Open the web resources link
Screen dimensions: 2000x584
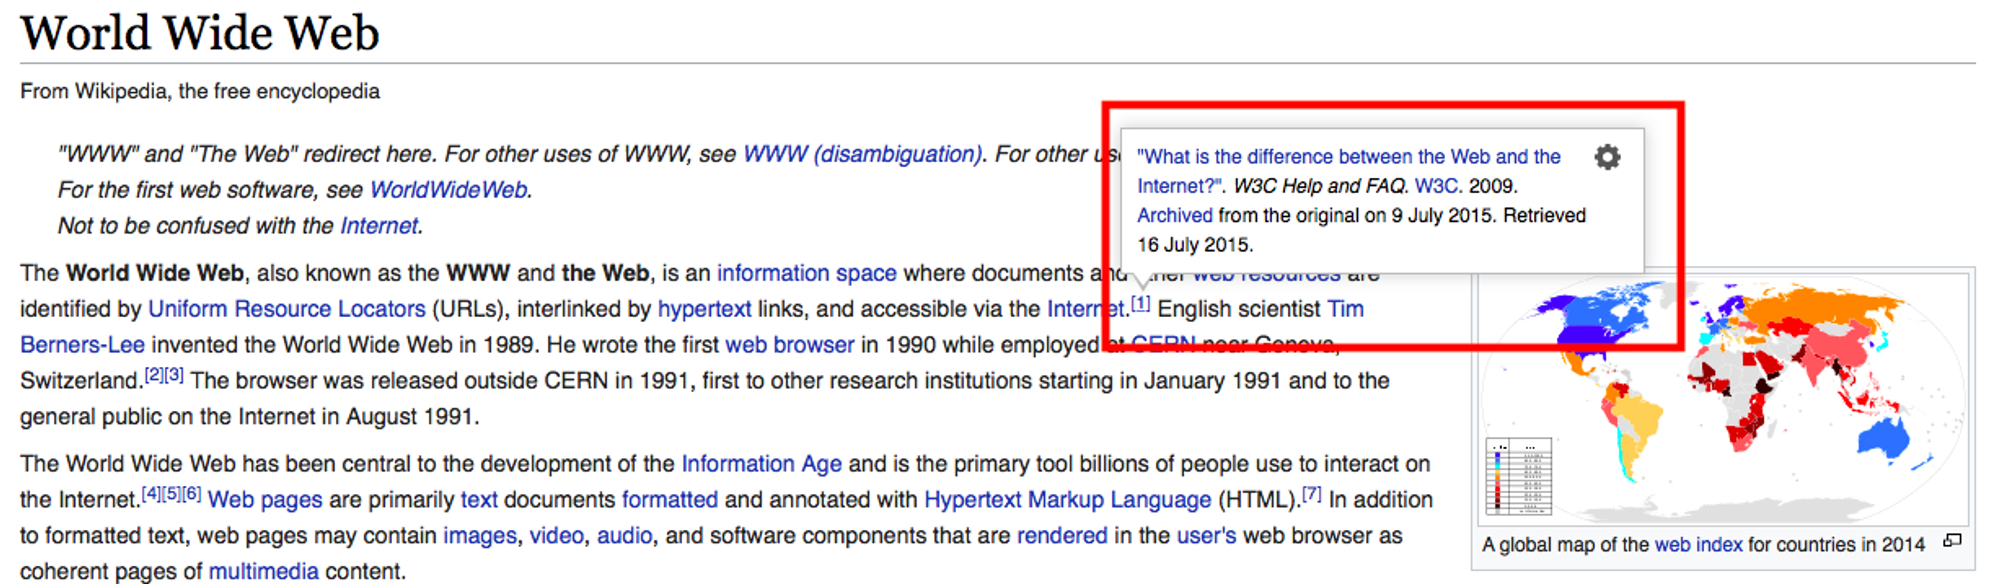(x=1267, y=275)
